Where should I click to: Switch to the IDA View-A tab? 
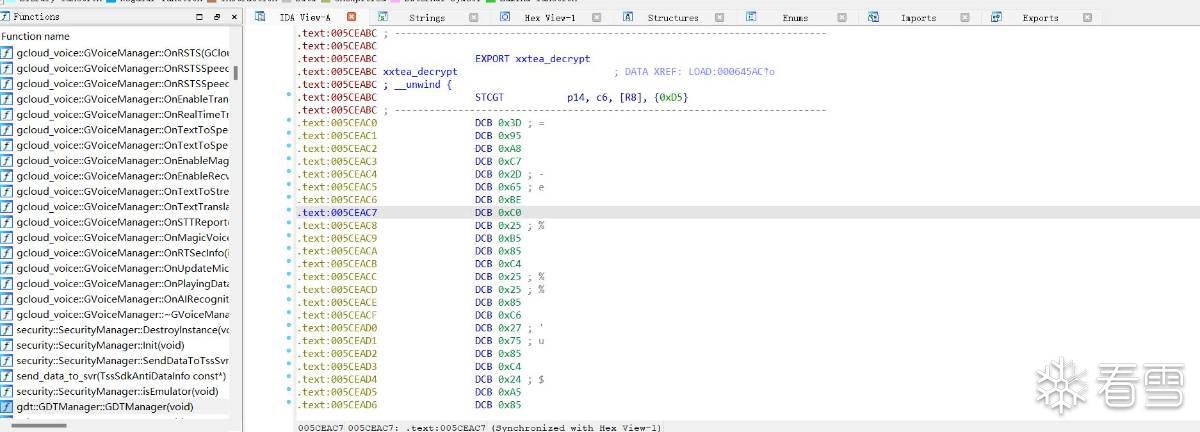pyautogui.click(x=305, y=17)
